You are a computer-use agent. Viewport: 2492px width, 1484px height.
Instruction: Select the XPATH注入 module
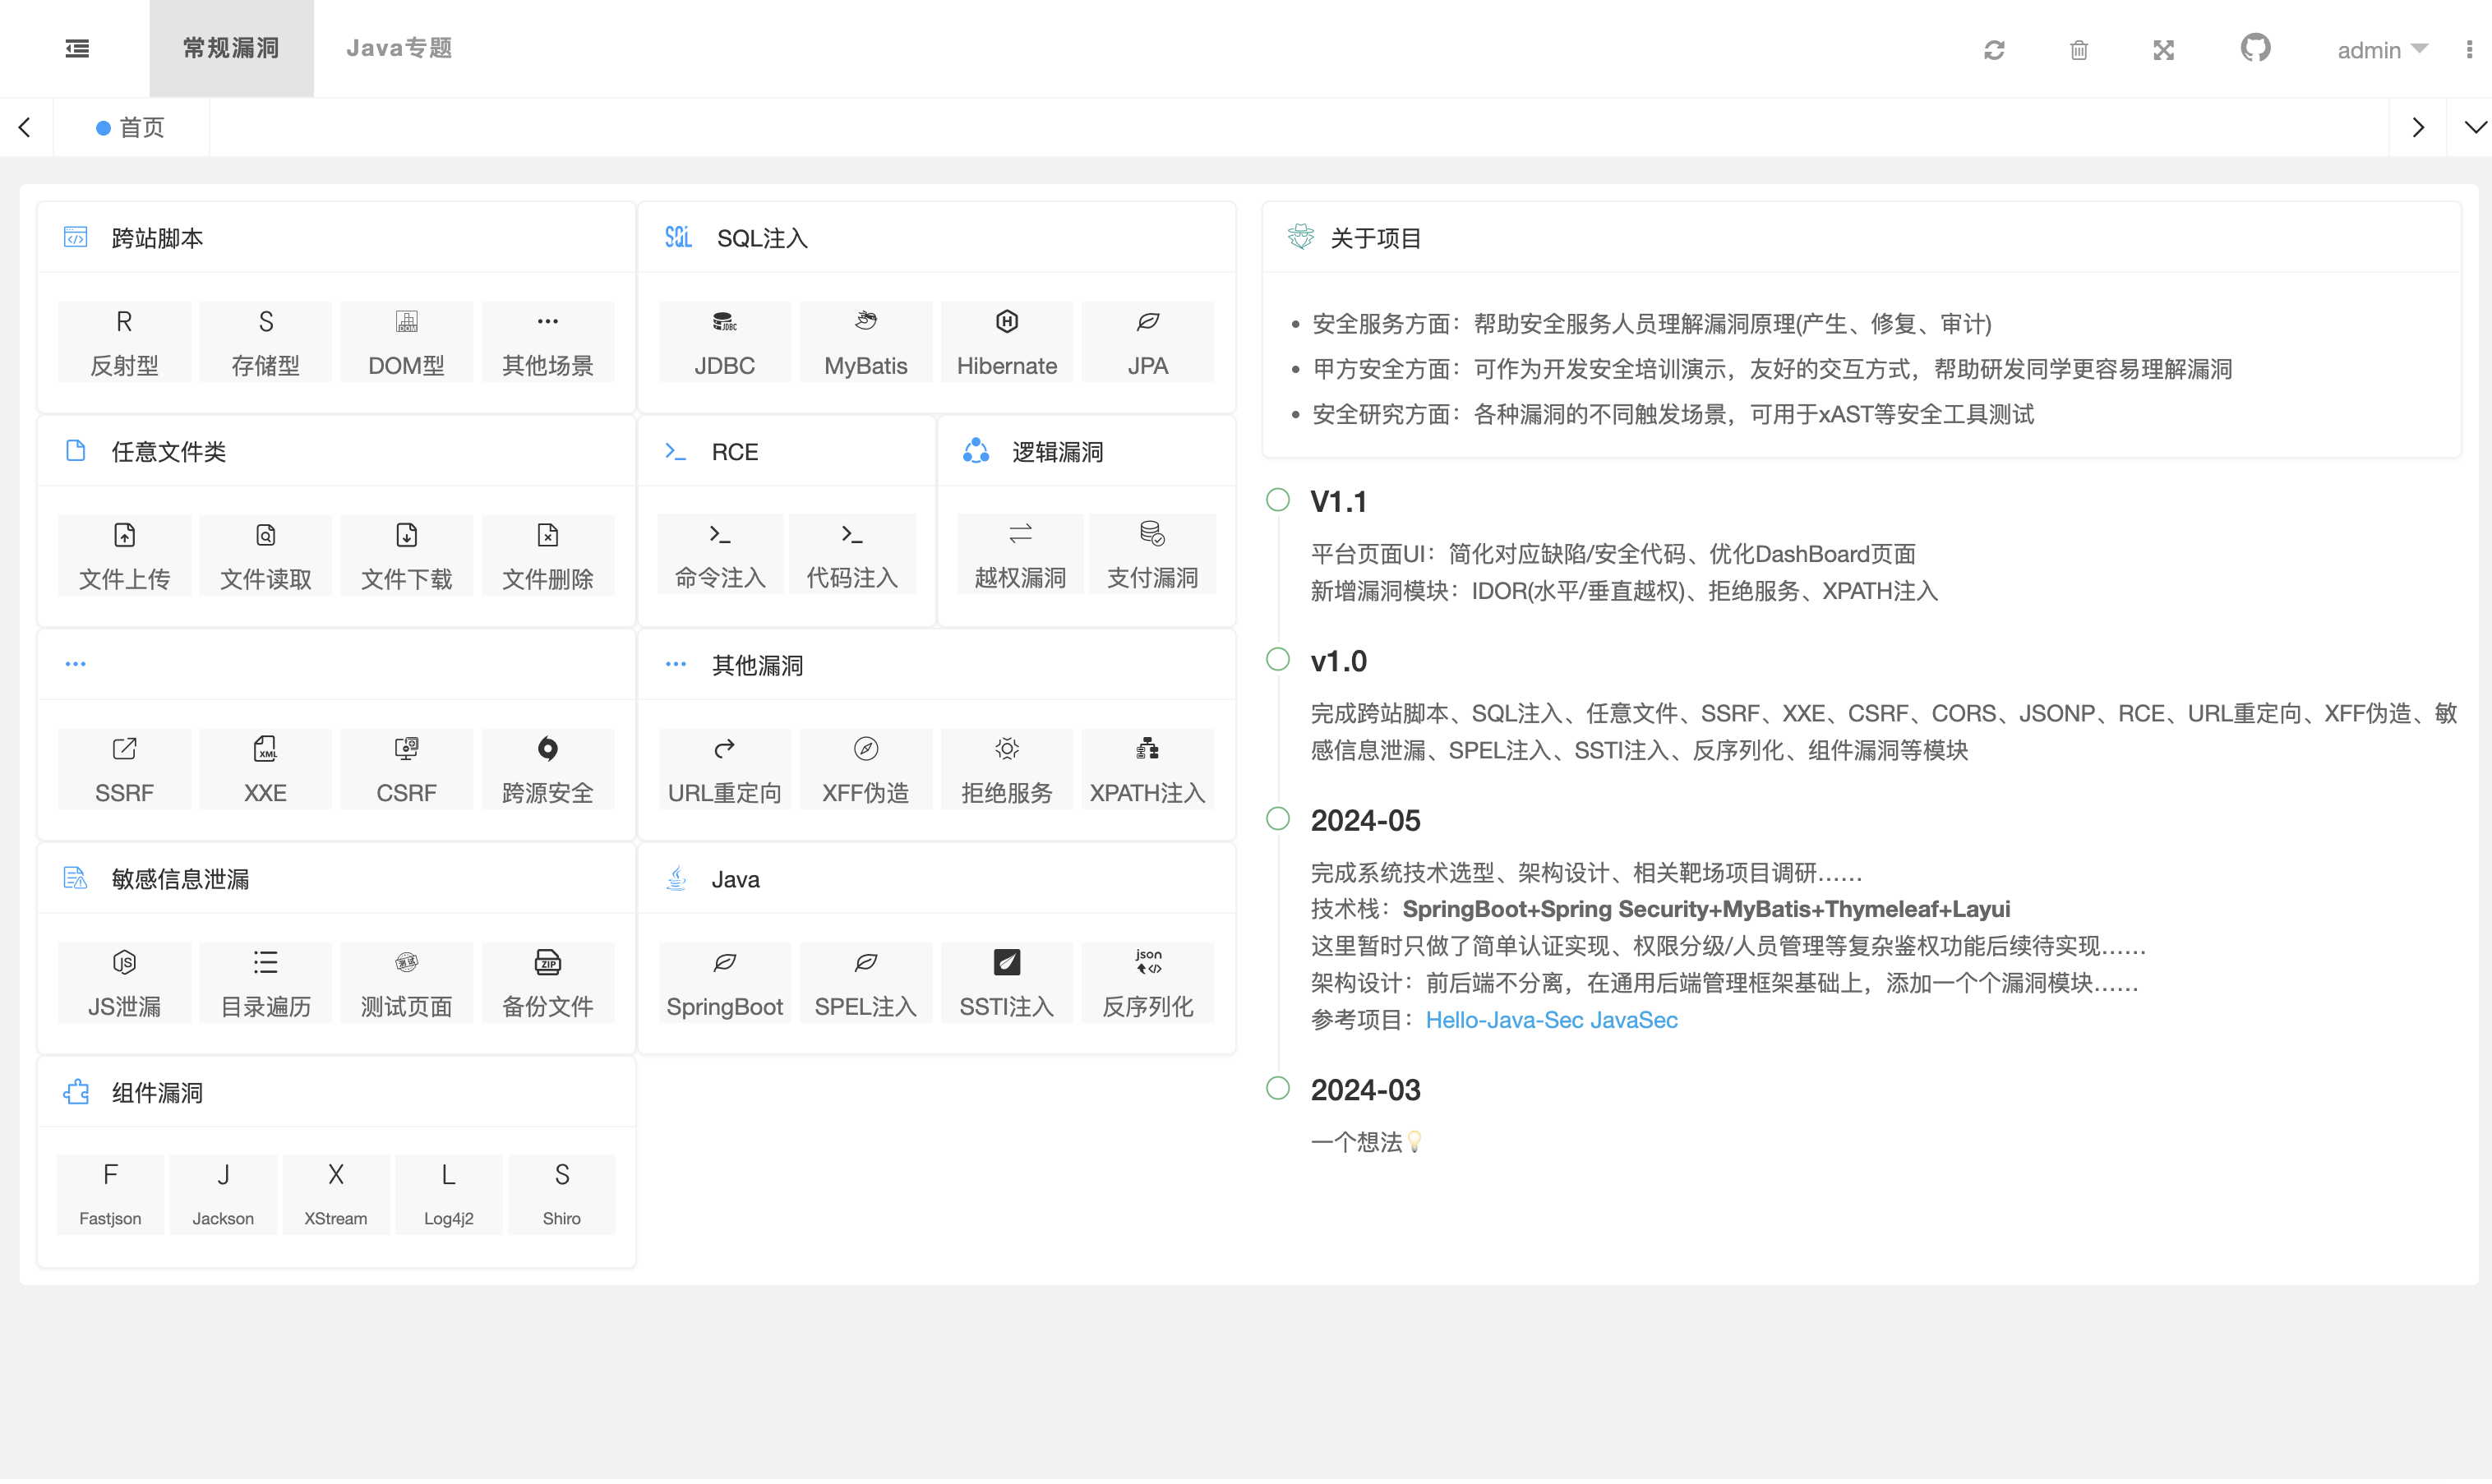(1147, 768)
